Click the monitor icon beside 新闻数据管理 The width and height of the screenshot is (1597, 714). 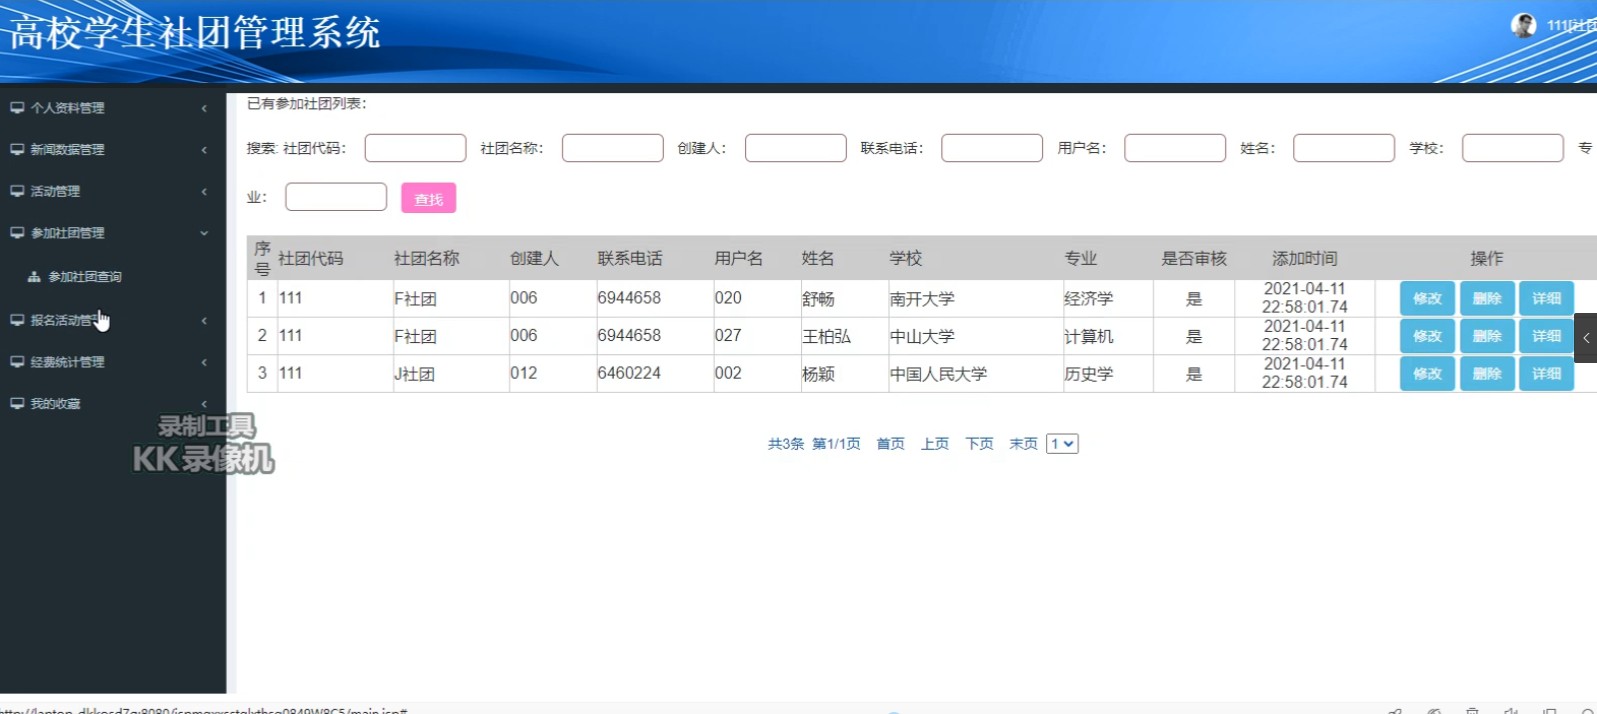[17, 150]
